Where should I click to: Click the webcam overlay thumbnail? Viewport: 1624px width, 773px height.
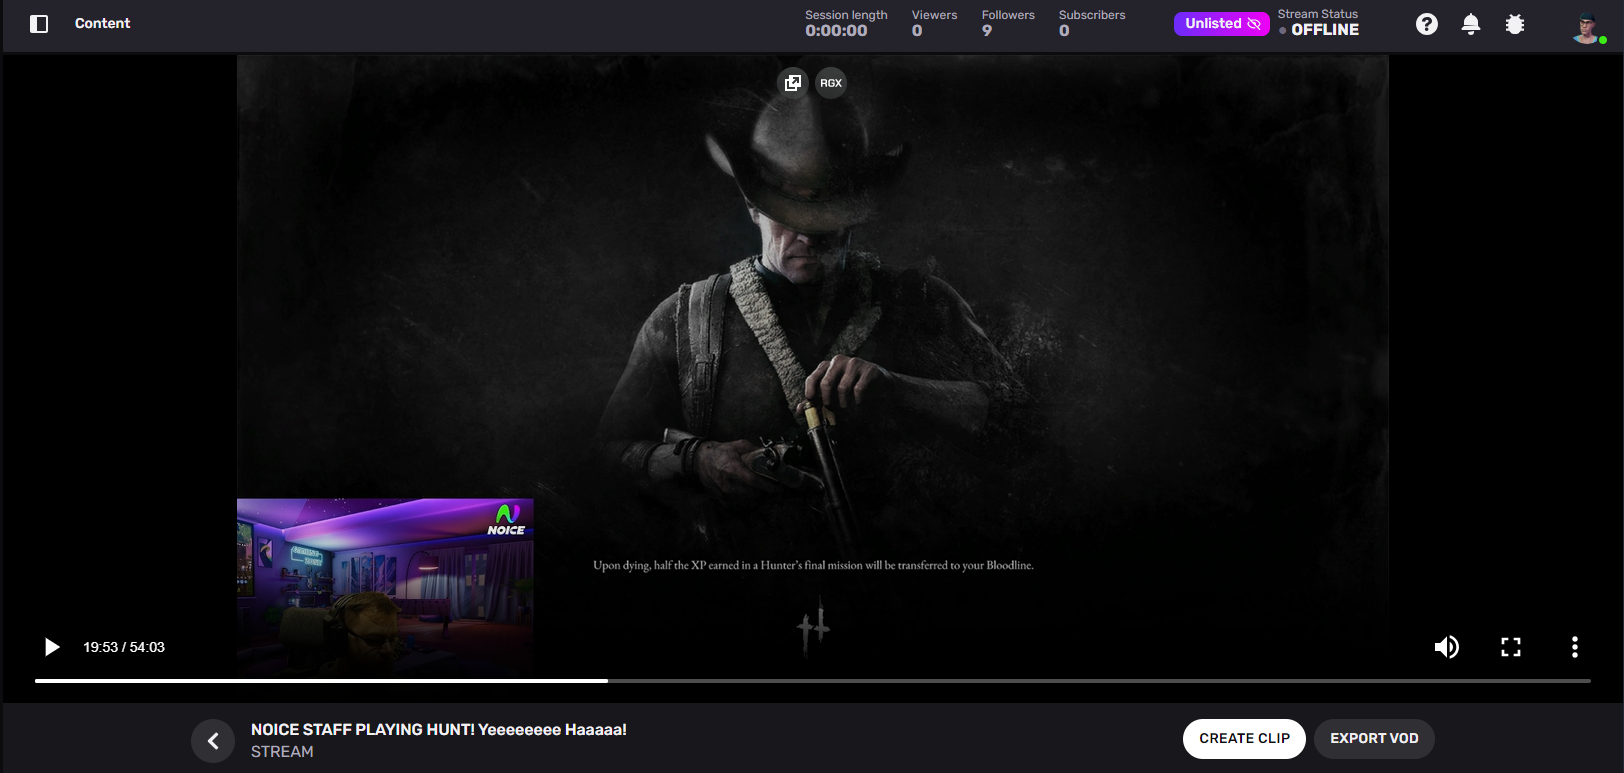(385, 584)
